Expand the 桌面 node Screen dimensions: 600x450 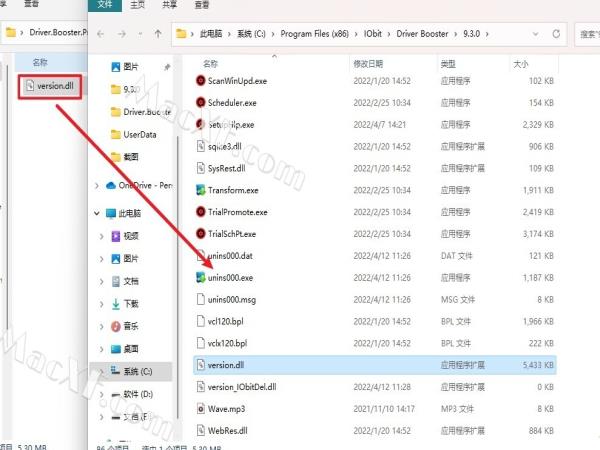101,349
